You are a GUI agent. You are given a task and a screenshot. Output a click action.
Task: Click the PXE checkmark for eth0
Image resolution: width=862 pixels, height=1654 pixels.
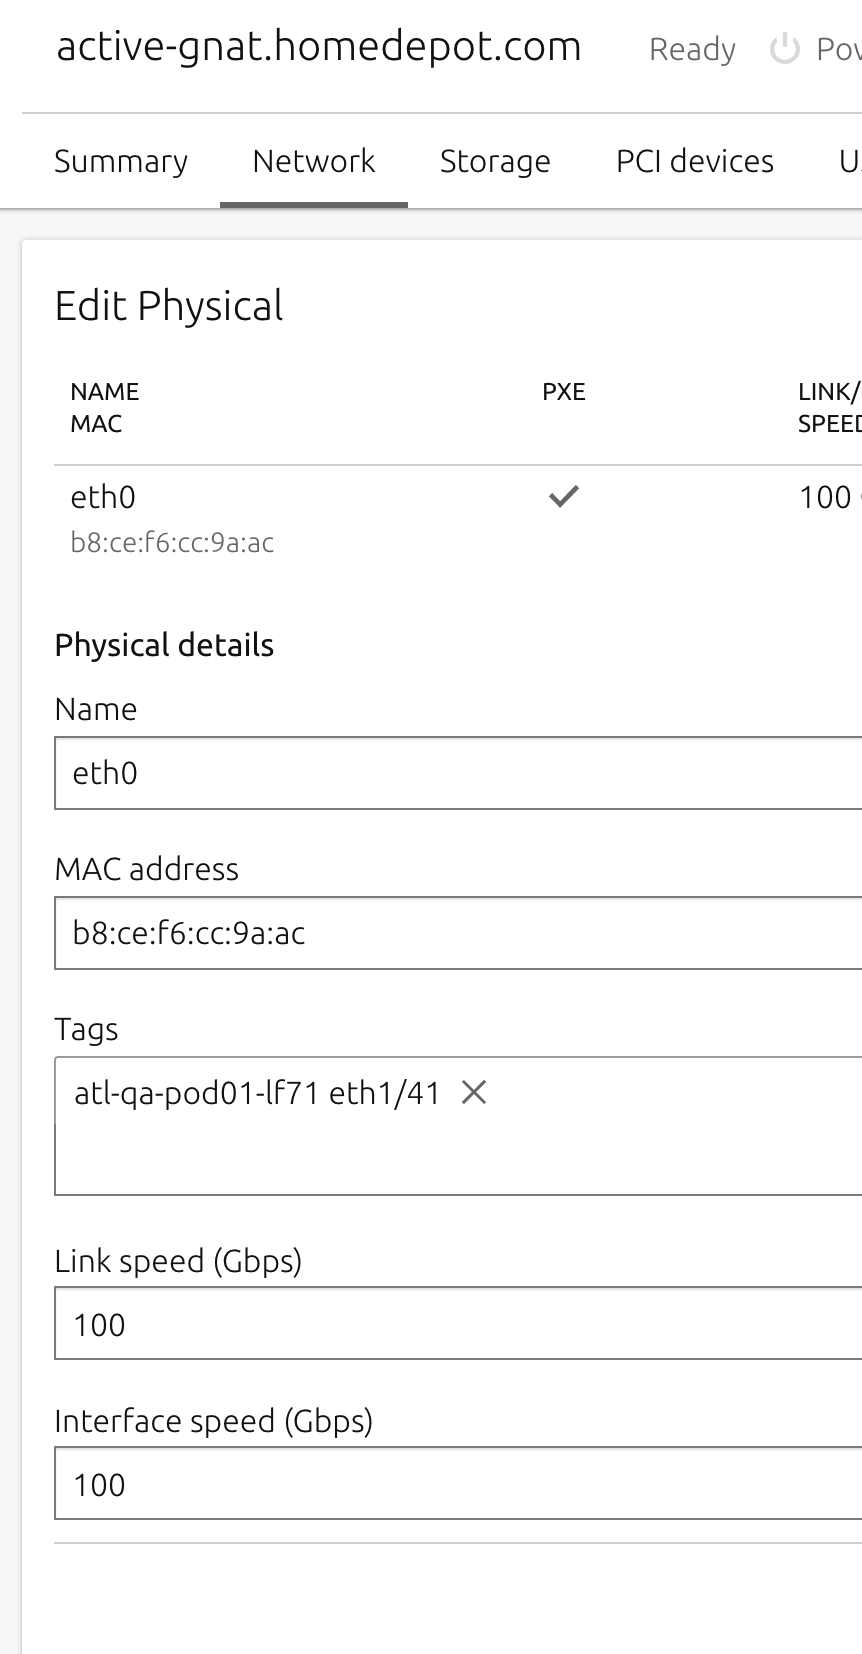click(564, 496)
